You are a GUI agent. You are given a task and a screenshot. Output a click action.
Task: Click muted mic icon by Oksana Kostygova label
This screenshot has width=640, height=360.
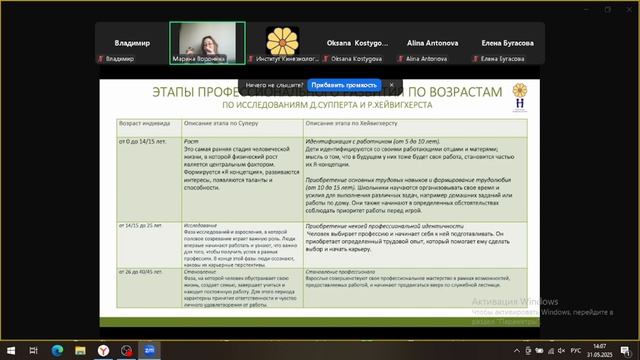pos(326,59)
